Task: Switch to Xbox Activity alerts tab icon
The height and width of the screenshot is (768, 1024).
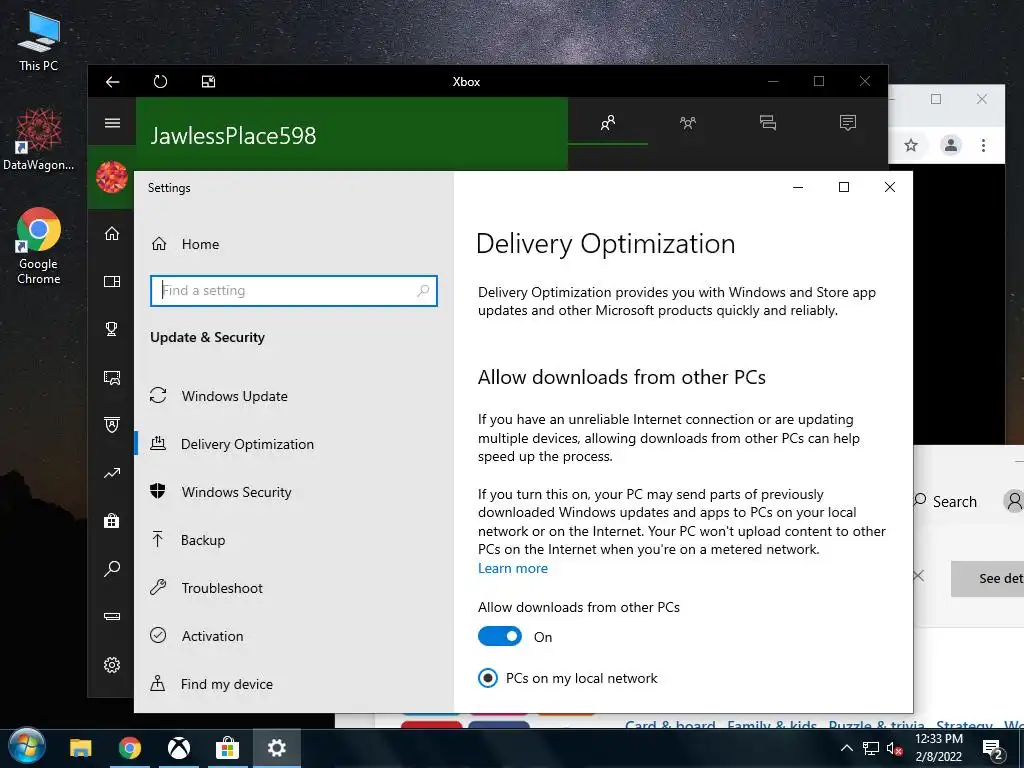Action: point(848,123)
